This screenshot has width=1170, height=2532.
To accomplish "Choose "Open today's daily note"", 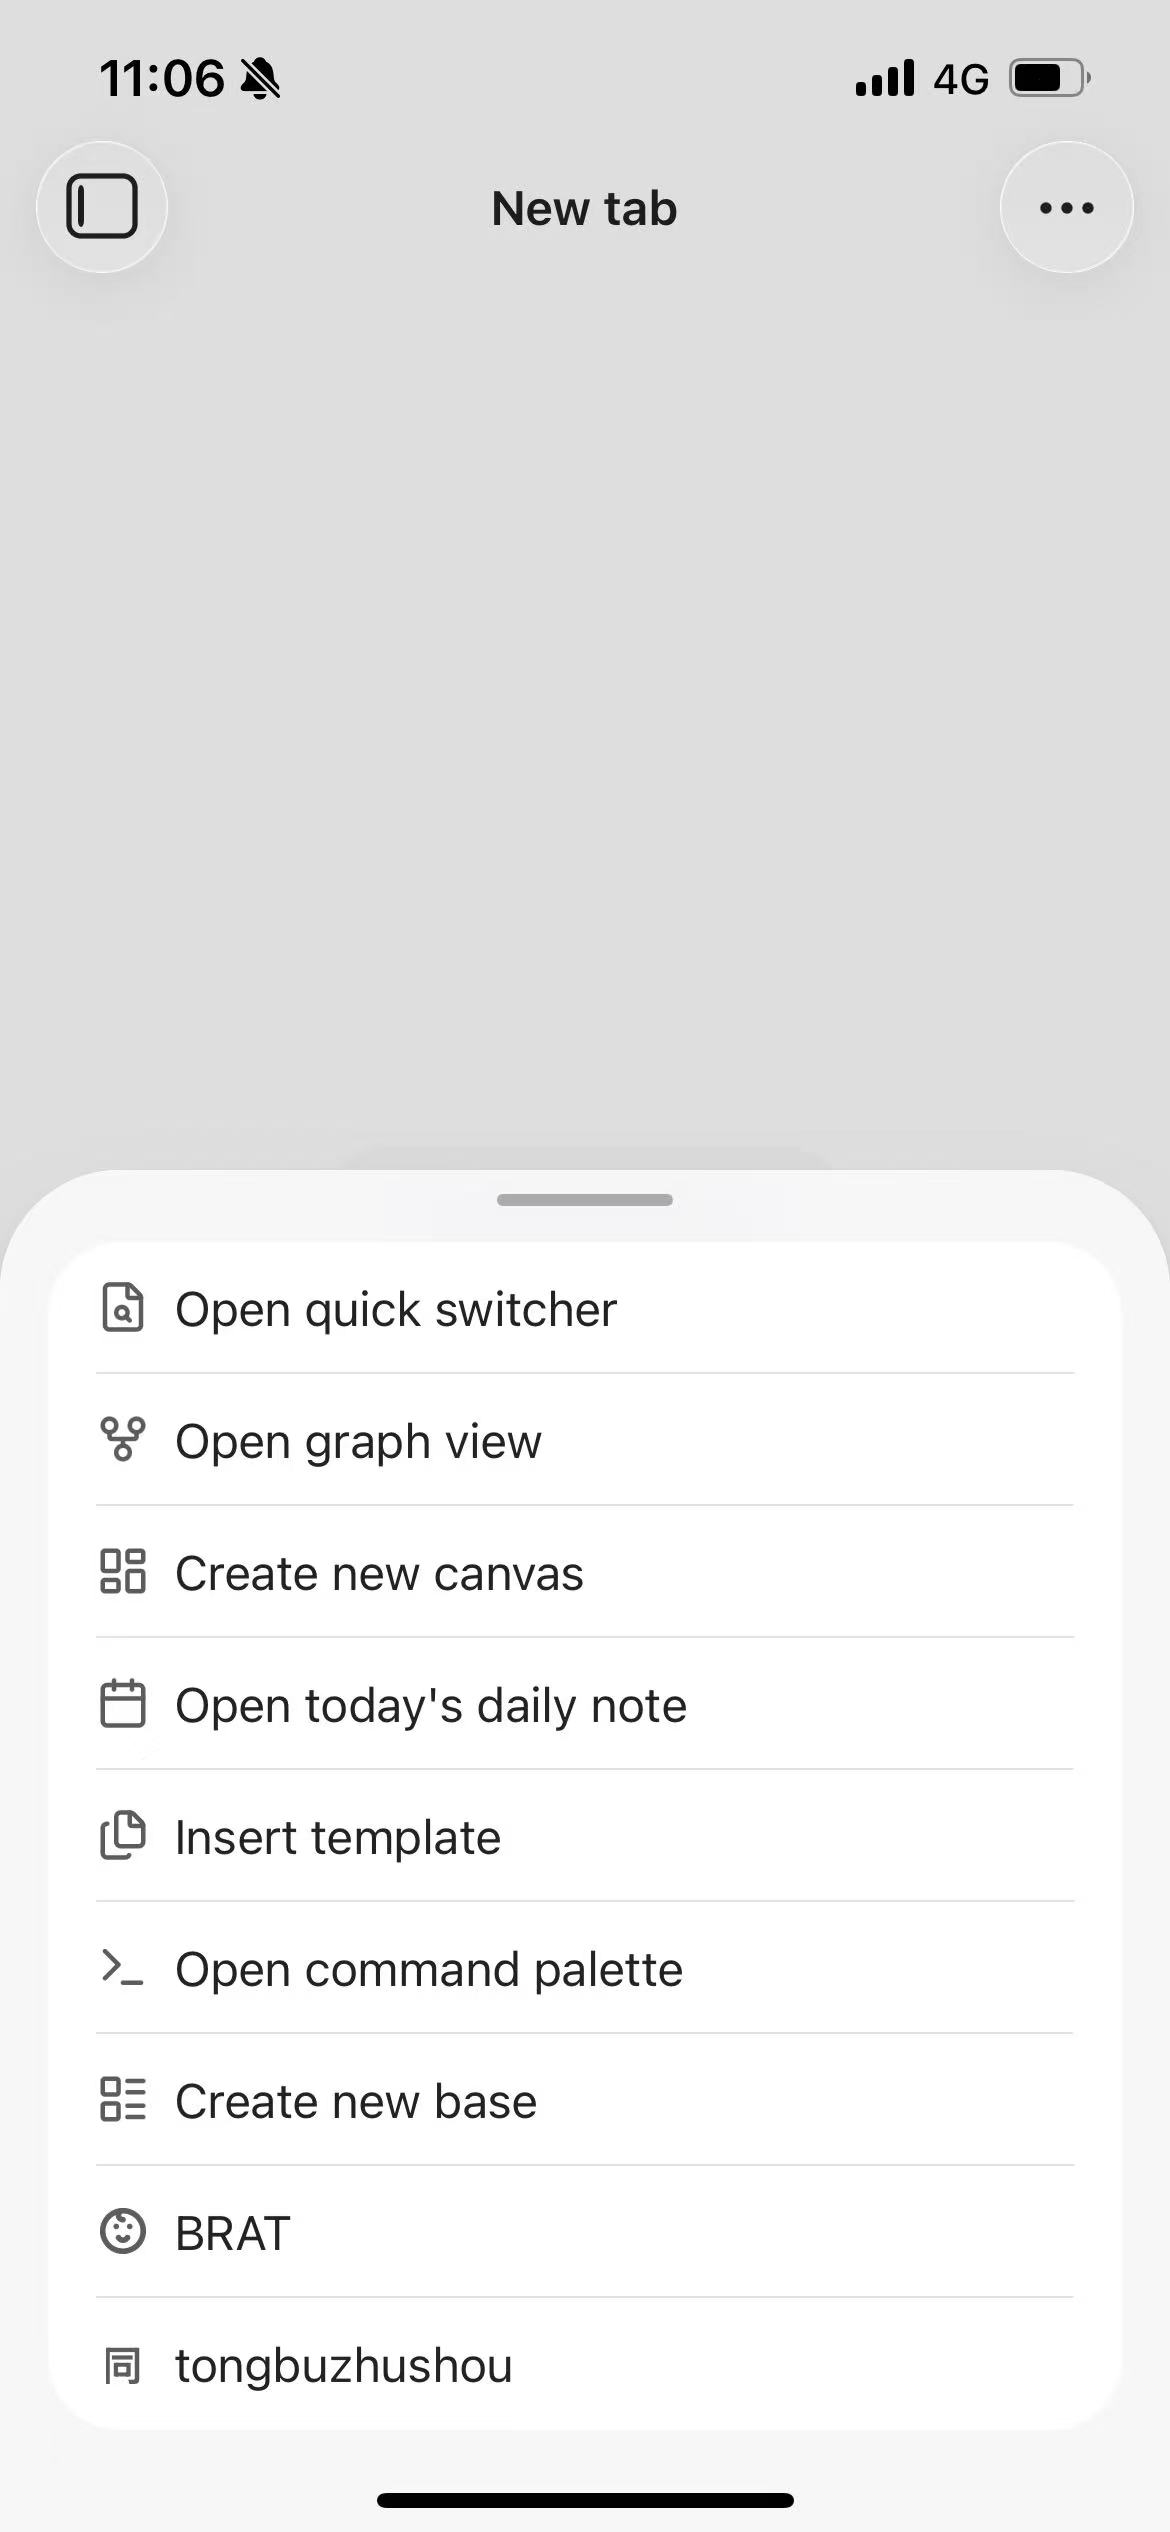I will 431,1706.
